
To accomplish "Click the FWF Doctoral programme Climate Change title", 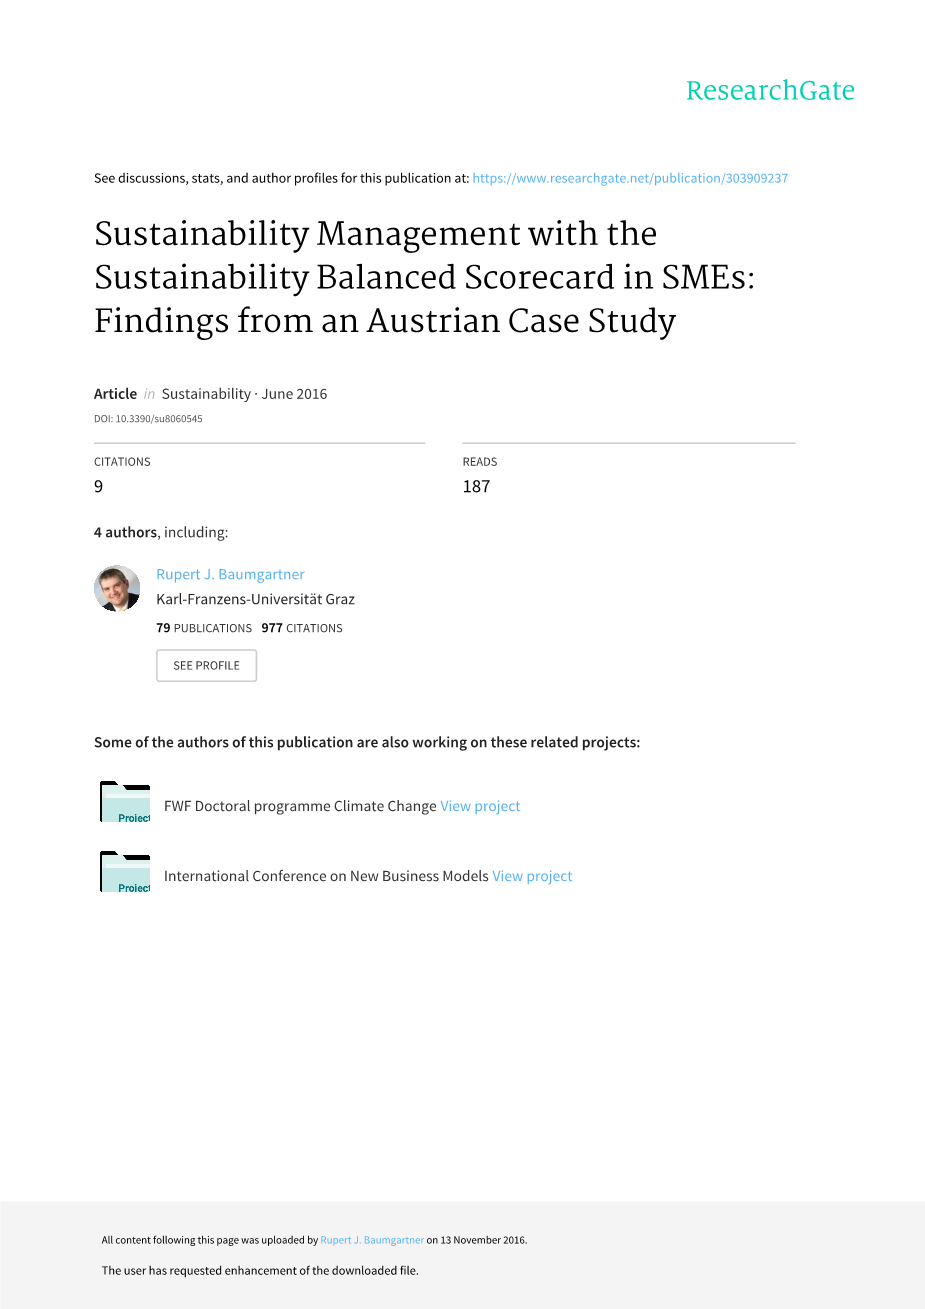I will (300, 806).
